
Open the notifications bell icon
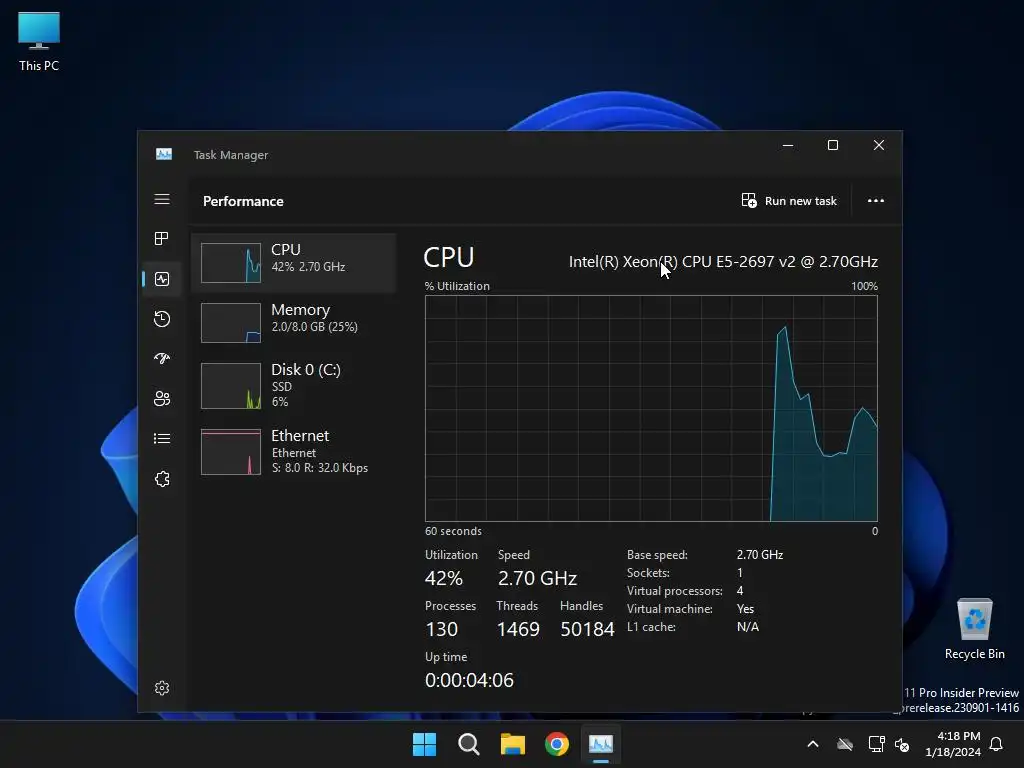[996, 744]
